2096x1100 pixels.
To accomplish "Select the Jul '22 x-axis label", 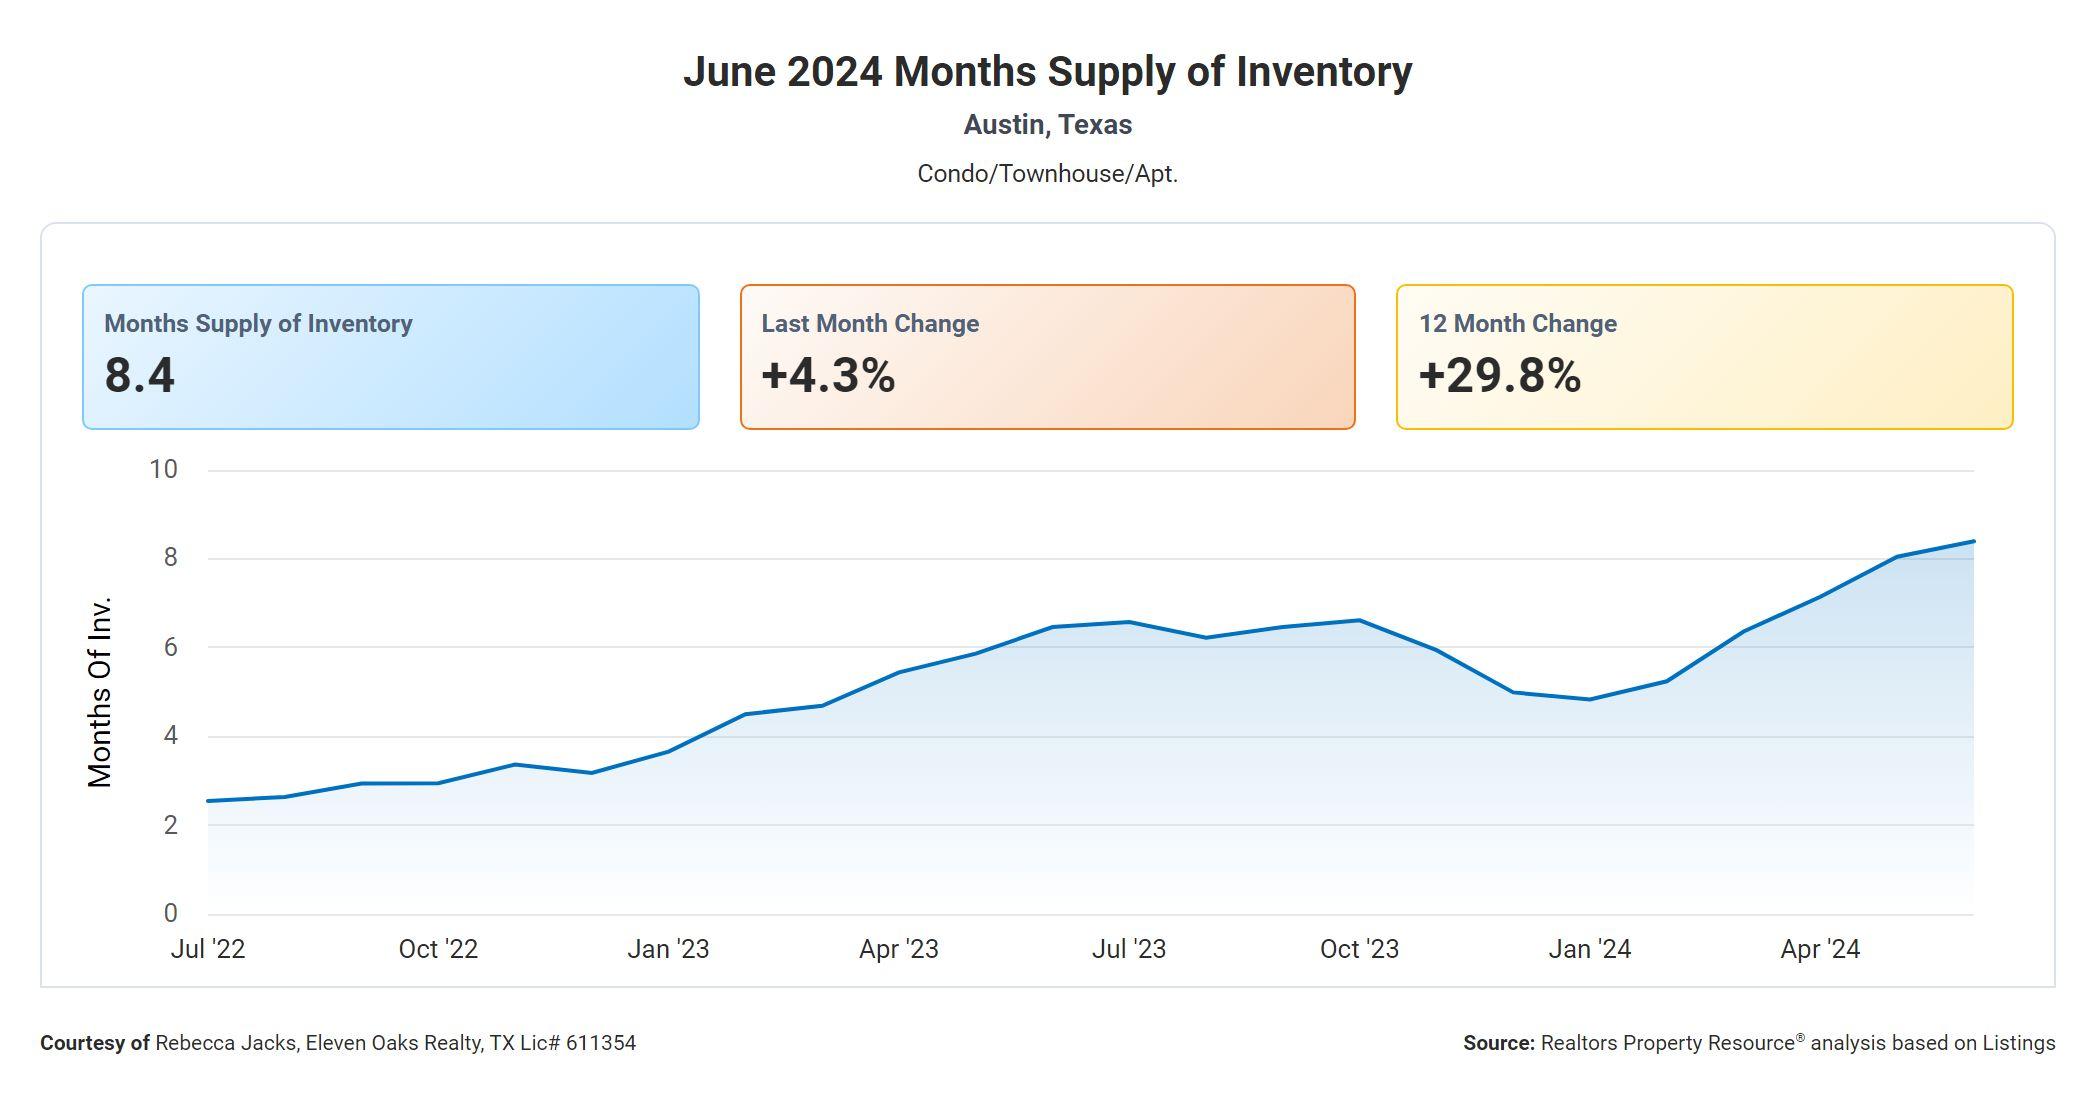I will pos(208,949).
